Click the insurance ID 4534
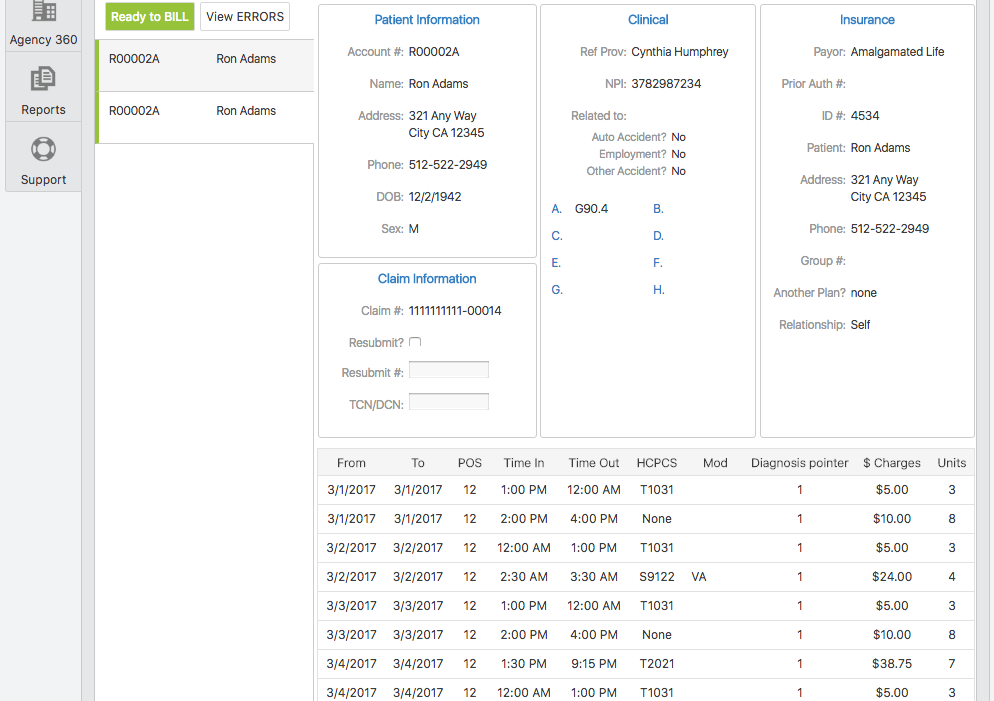994x701 pixels. click(865, 115)
